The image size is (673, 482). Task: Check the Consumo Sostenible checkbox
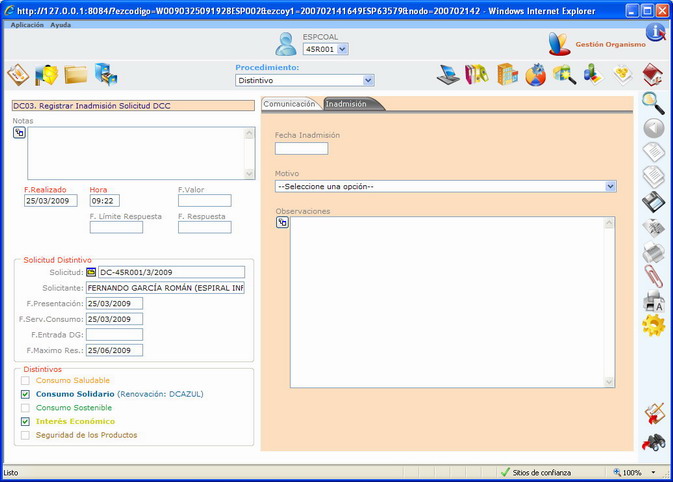coord(25,408)
